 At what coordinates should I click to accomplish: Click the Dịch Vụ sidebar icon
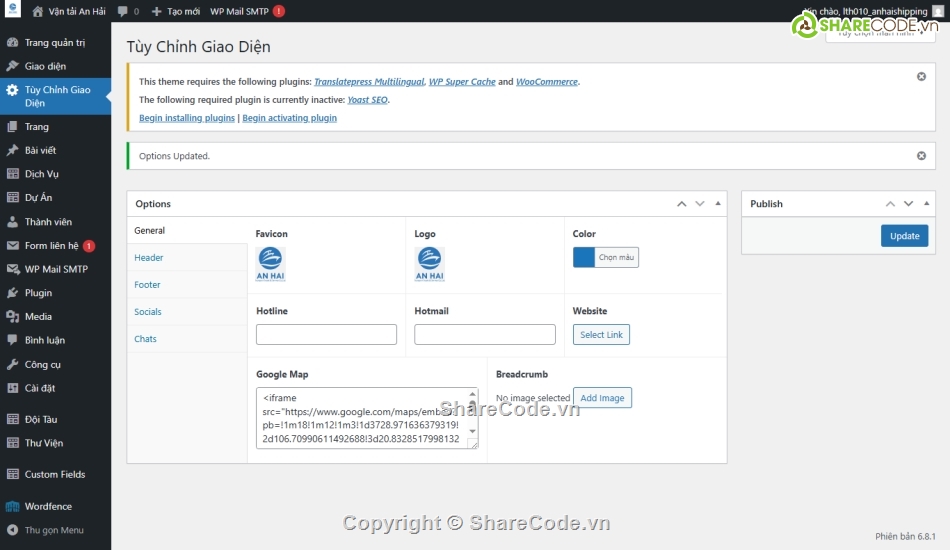coord(12,174)
